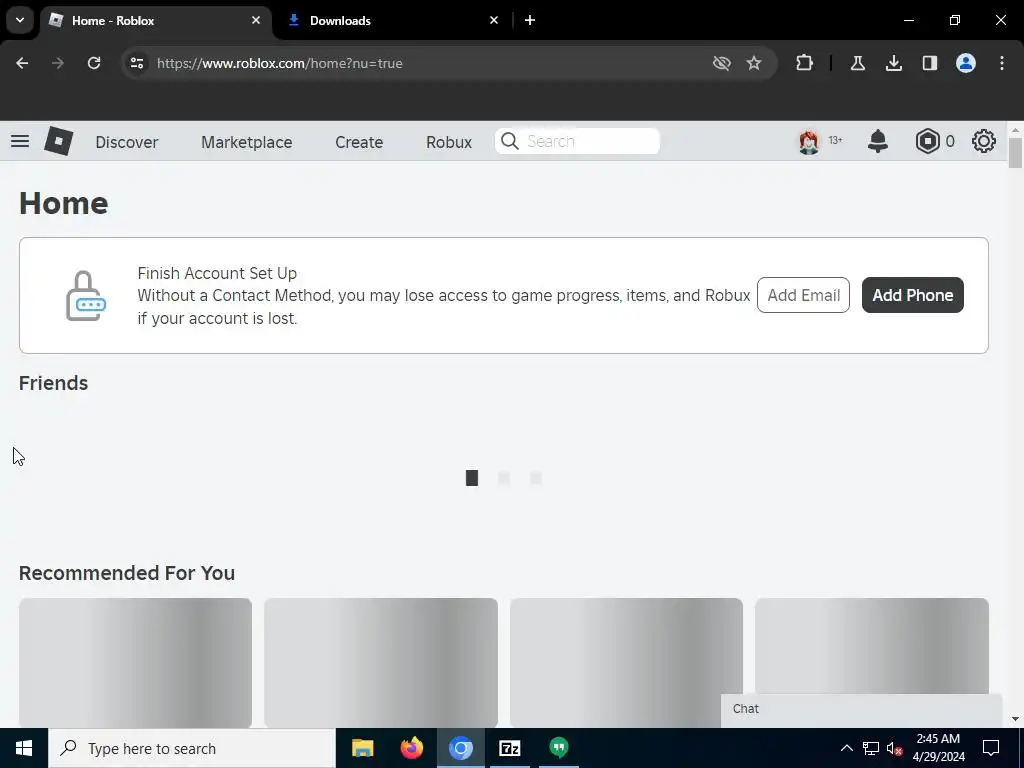Viewport: 1024px width, 768px height.
Task: Click the Recommended For You heading
Action: click(127, 573)
